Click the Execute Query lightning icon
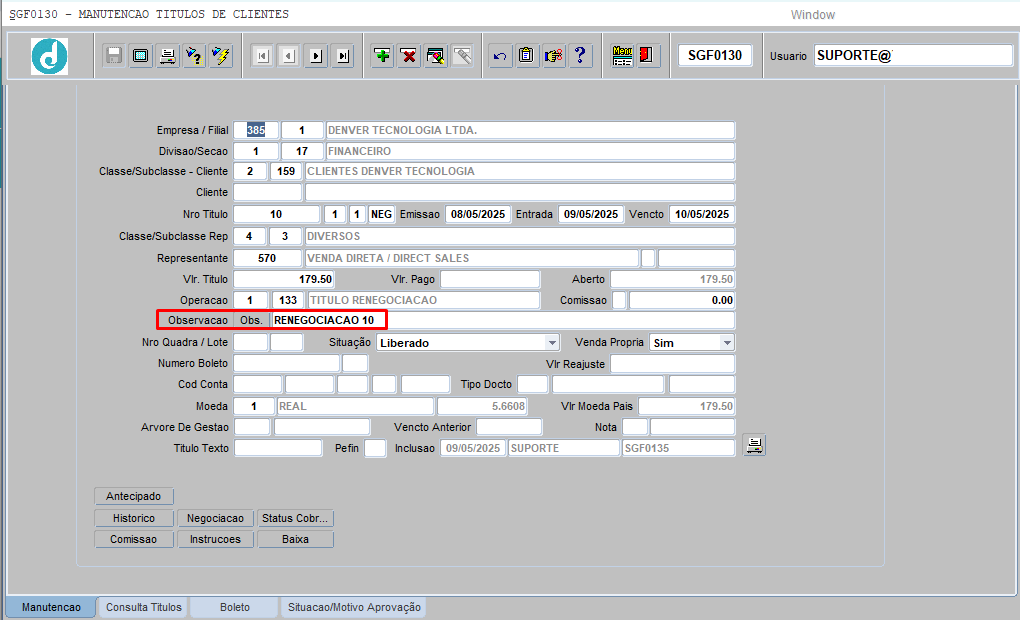Viewport: 1020px width, 620px height. click(221, 56)
